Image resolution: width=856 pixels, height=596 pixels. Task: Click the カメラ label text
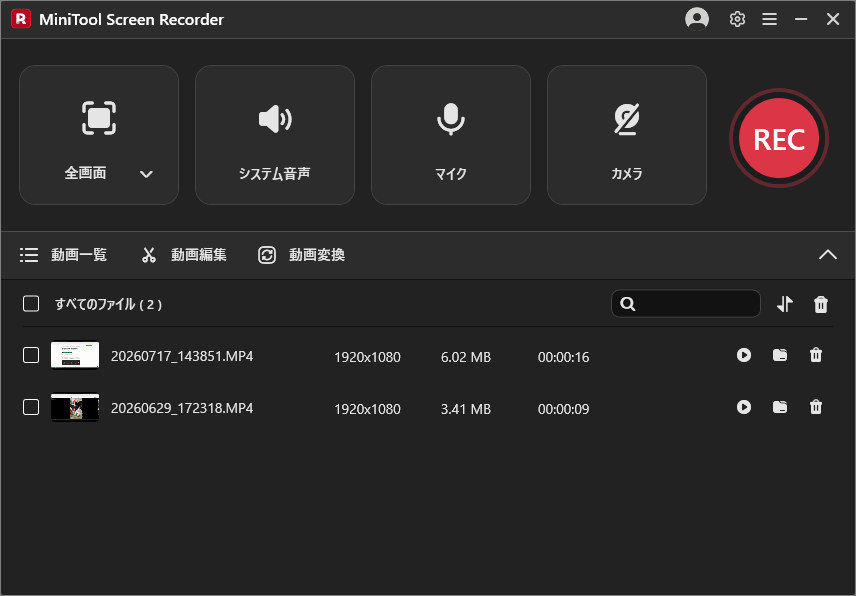click(627, 174)
